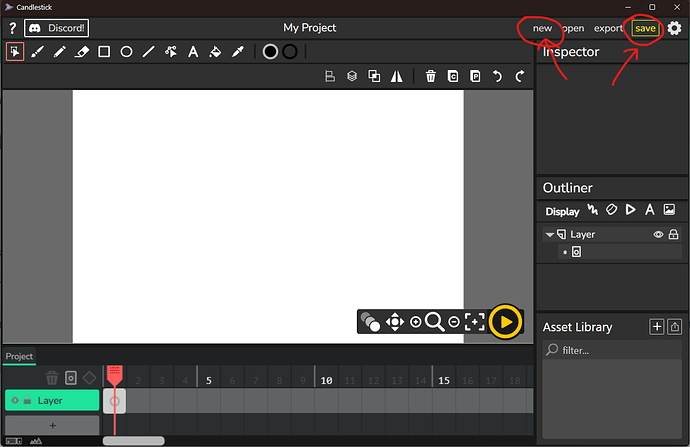The height and width of the screenshot is (447, 690).
Task: Toggle onion skinning icon near canvas controls
Action: (371, 322)
